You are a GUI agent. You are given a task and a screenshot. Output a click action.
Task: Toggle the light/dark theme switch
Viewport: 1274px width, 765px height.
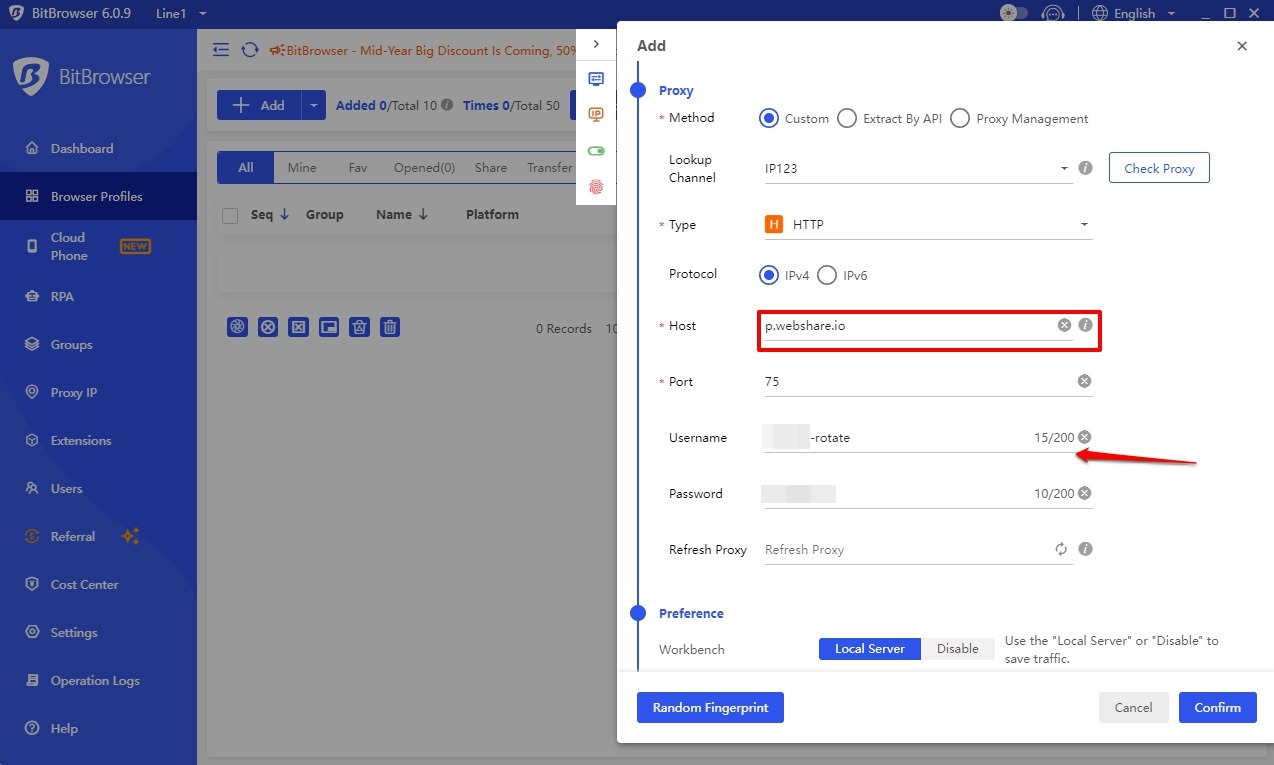(x=1014, y=13)
